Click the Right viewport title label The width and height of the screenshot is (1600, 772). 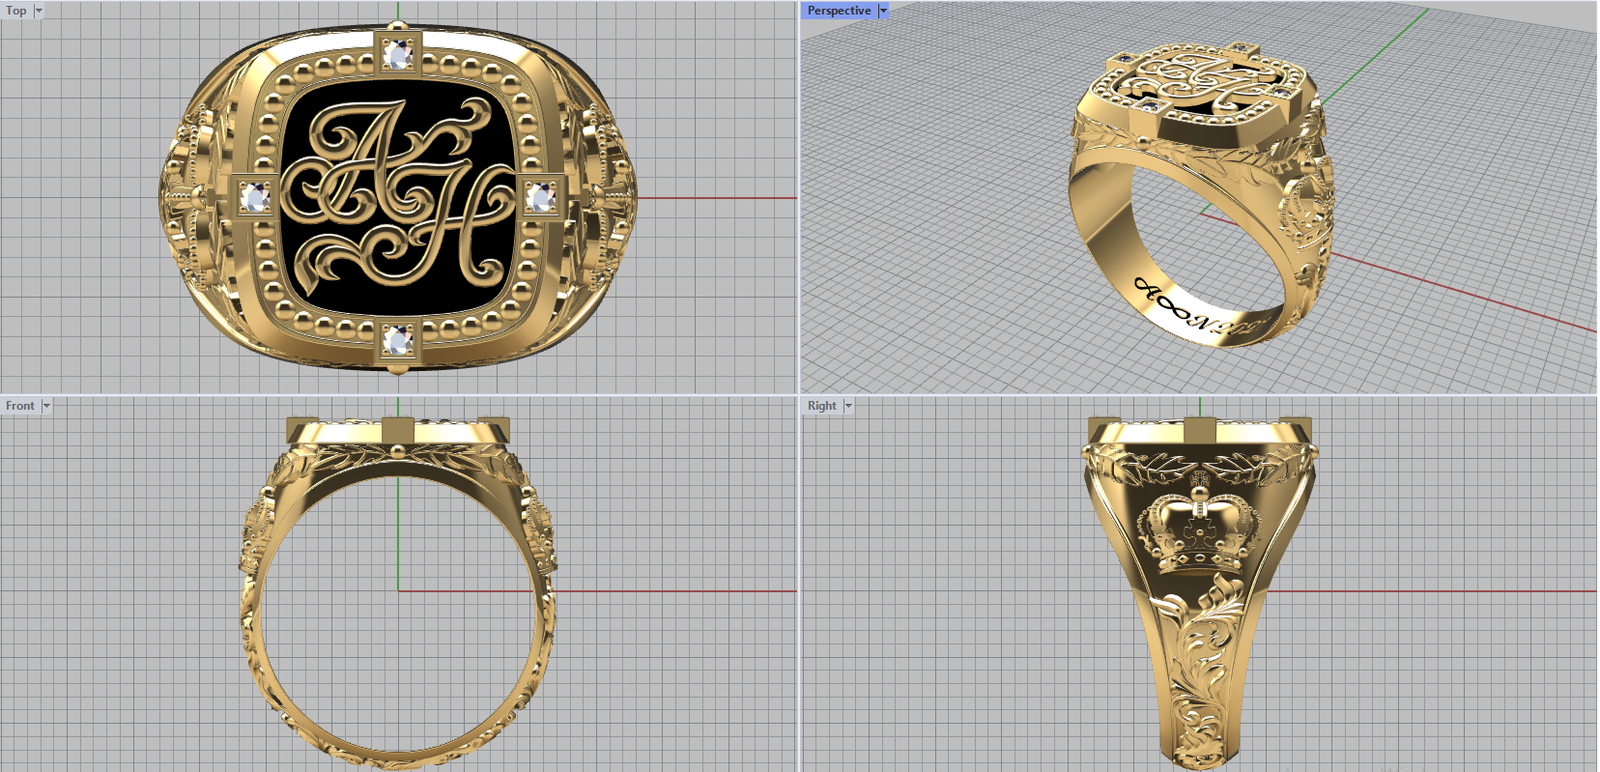[821, 406]
